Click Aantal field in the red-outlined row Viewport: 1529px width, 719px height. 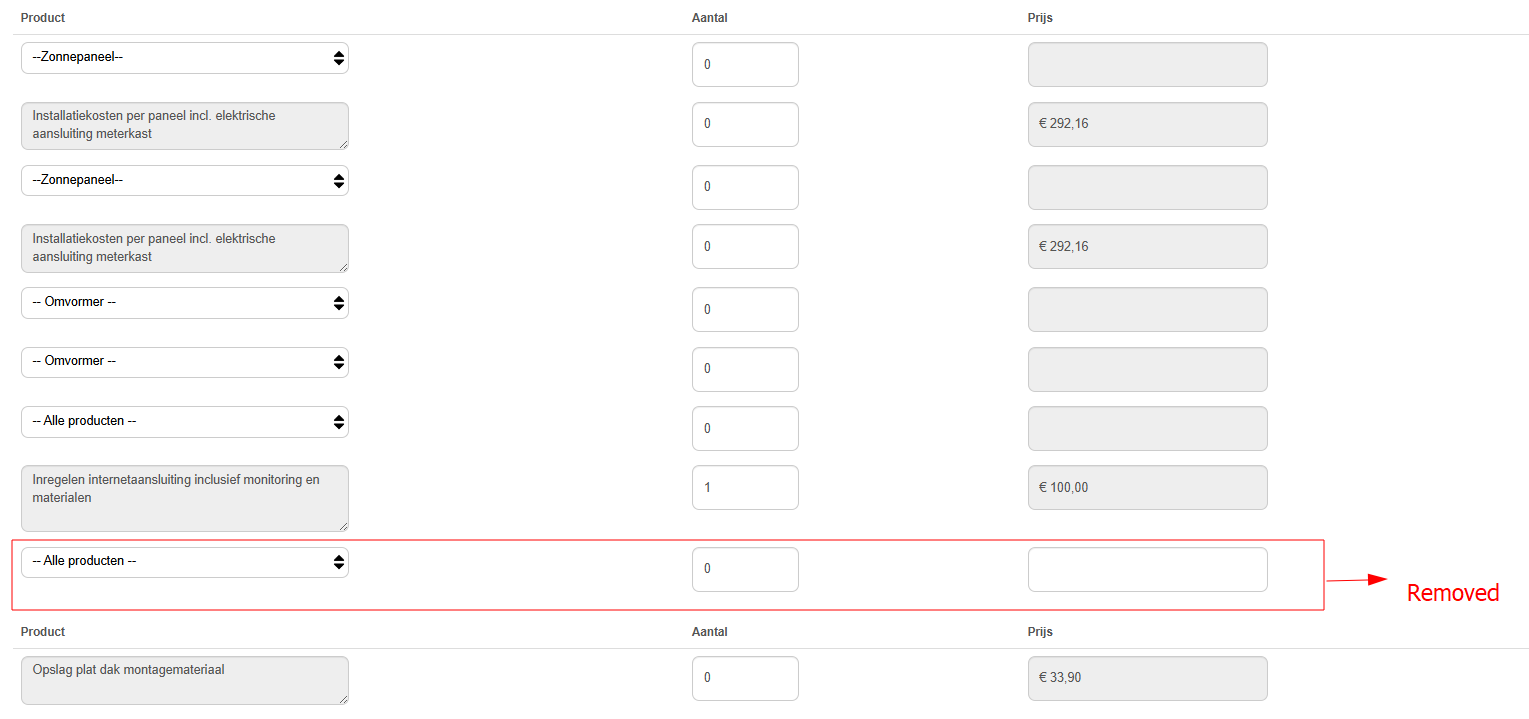click(744, 569)
